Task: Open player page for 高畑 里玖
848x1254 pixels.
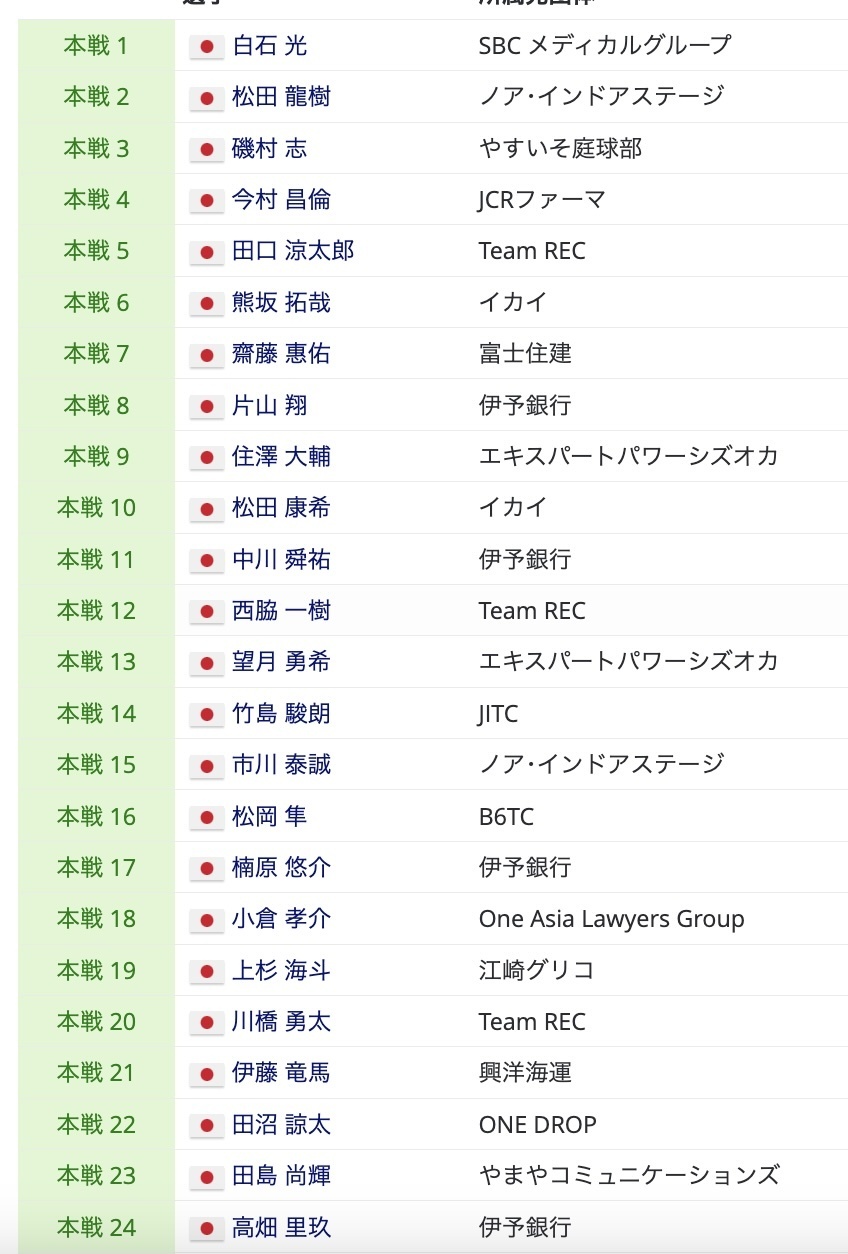Action: point(281,1228)
